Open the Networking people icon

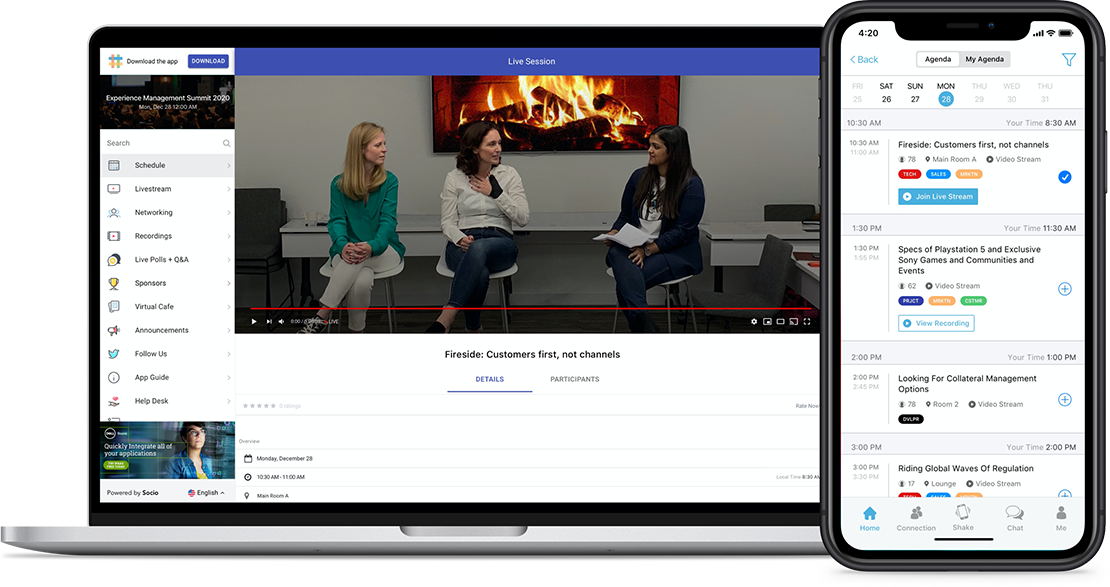pyautogui.click(x=114, y=212)
